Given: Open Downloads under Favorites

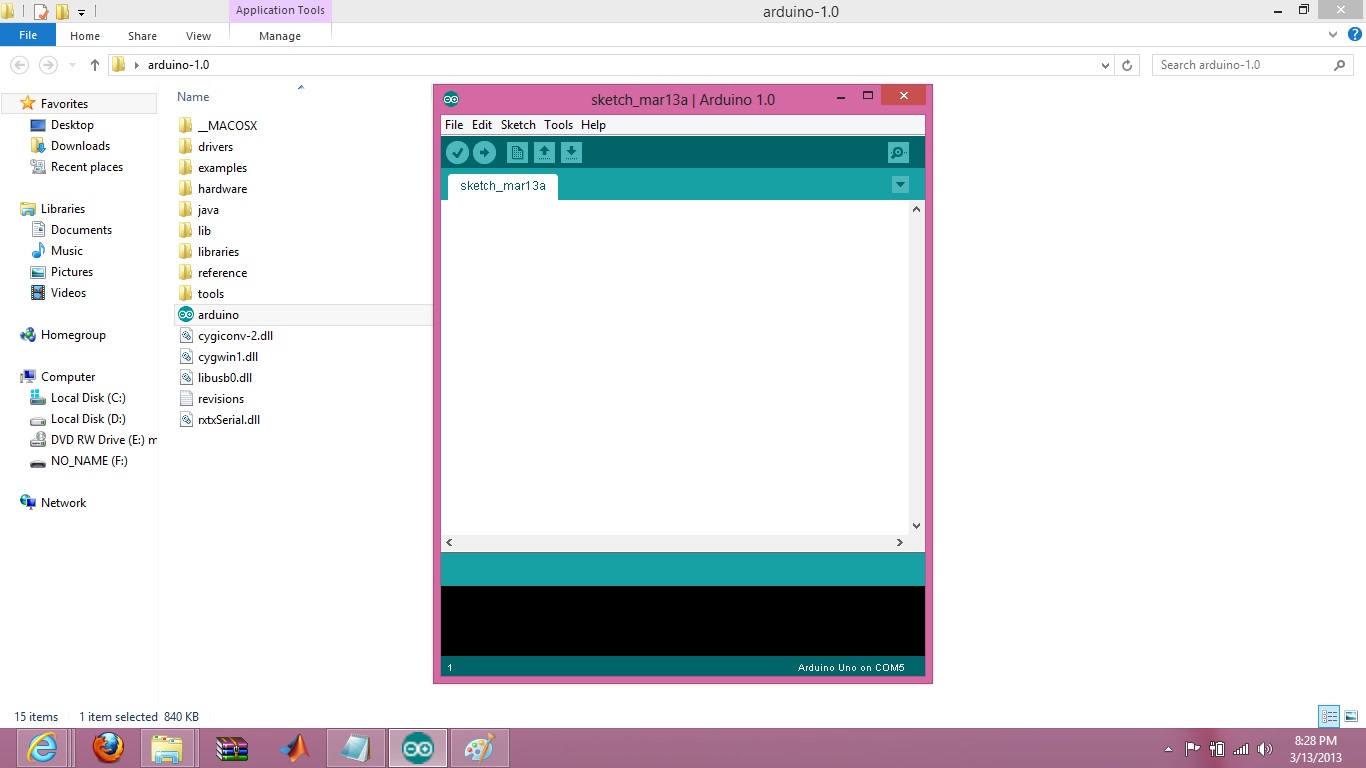Looking at the screenshot, I should (80, 146).
